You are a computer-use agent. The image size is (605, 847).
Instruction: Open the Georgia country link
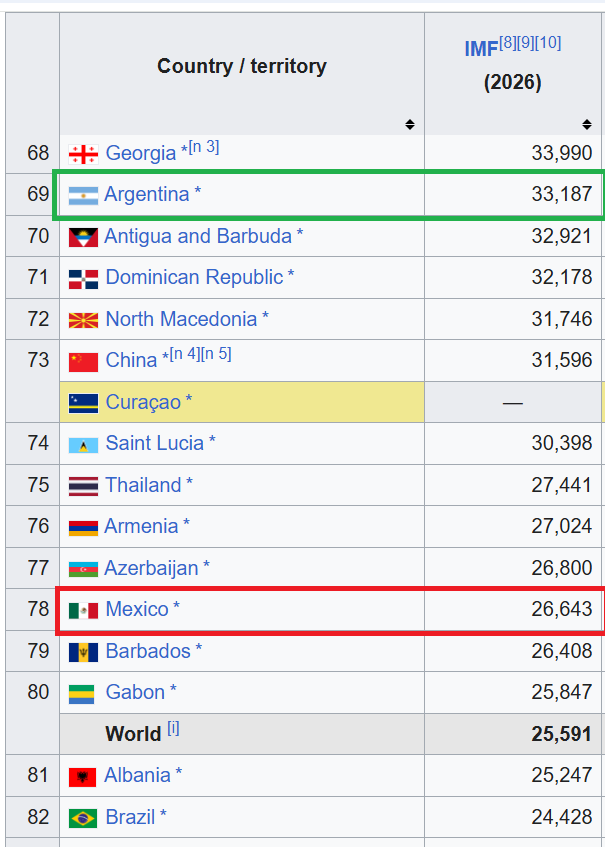pos(141,153)
